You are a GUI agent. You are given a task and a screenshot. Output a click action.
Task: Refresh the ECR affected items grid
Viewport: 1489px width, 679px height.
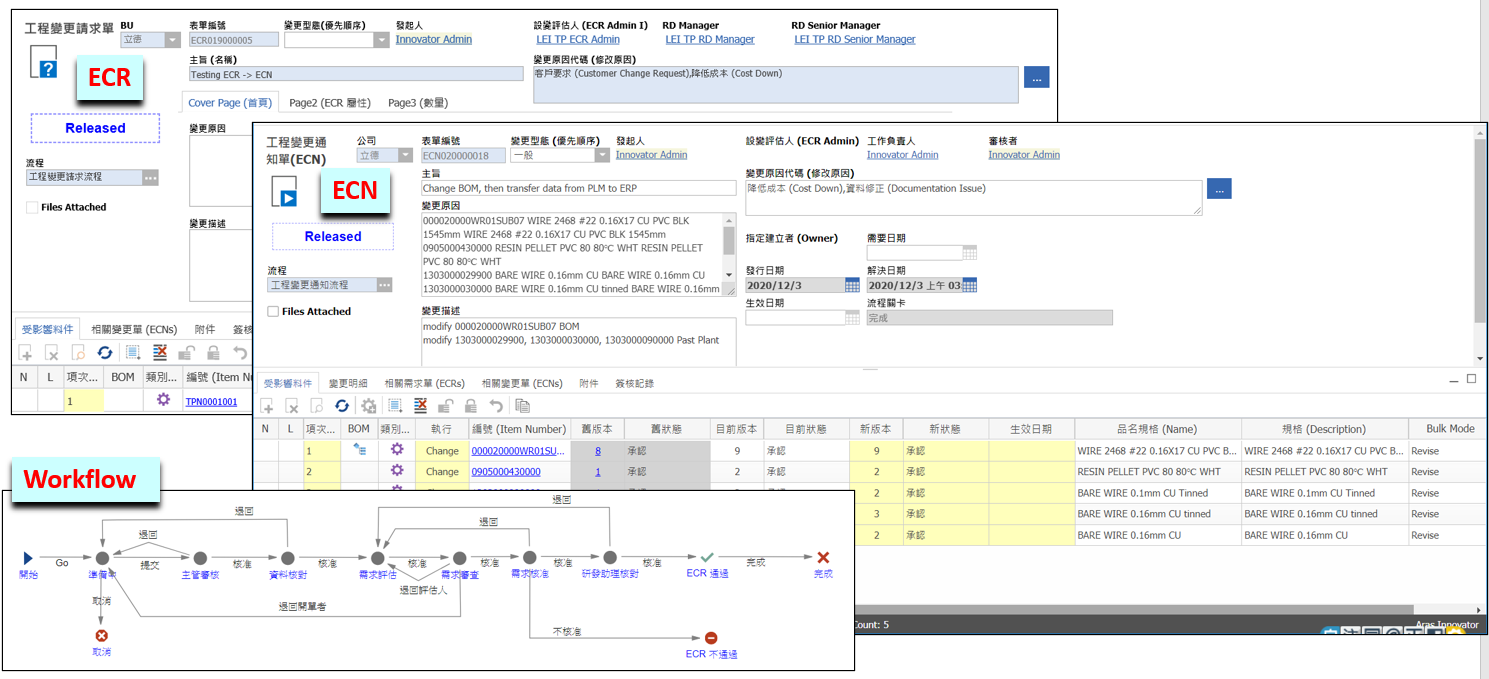click(x=104, y=353)
